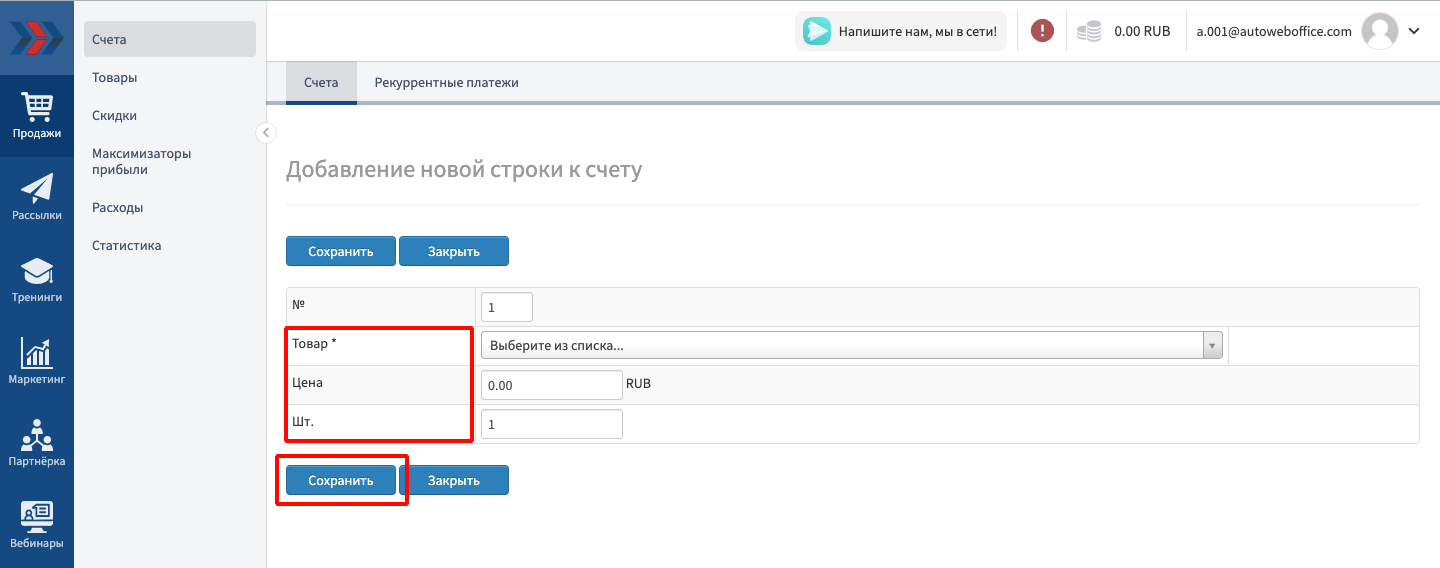This screenshot has height=568, width=1440.
Task: Open the Маркетинг chart section
Action: click(x=37, y=361)
